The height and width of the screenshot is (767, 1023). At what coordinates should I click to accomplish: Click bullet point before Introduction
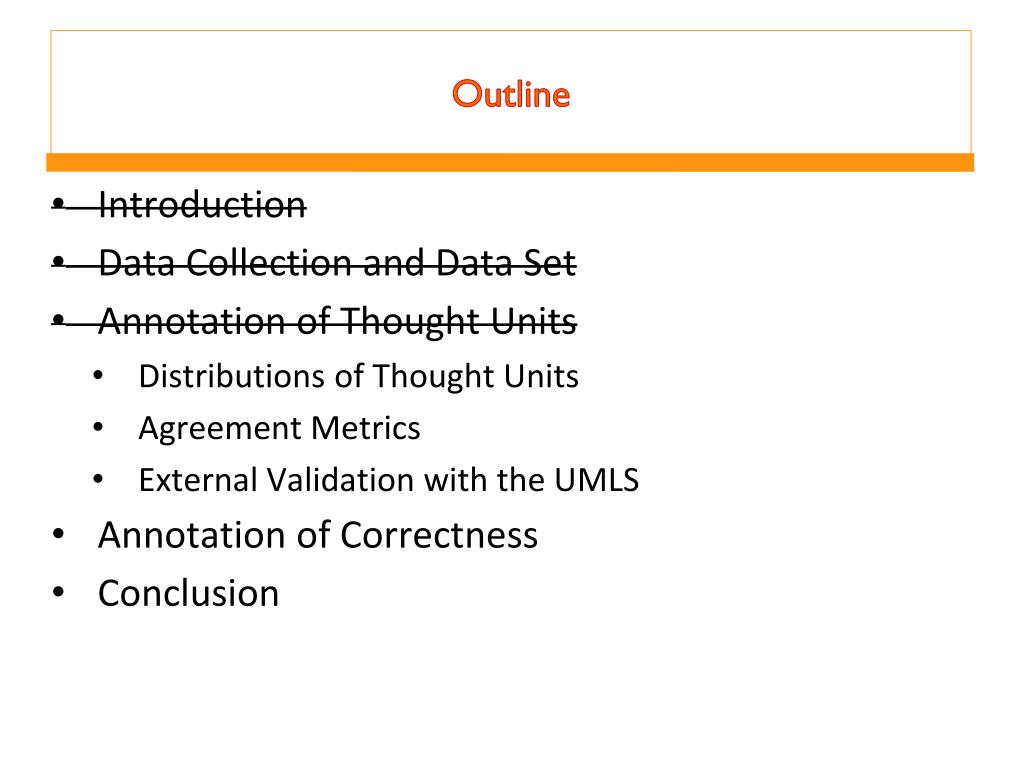(59, 205)
